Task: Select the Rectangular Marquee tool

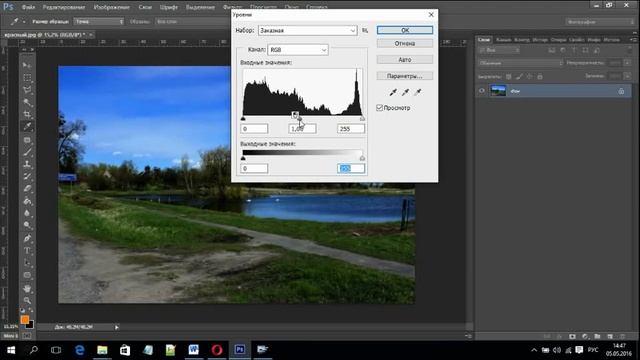Action: pyautogui.click(x=27, y=78)
